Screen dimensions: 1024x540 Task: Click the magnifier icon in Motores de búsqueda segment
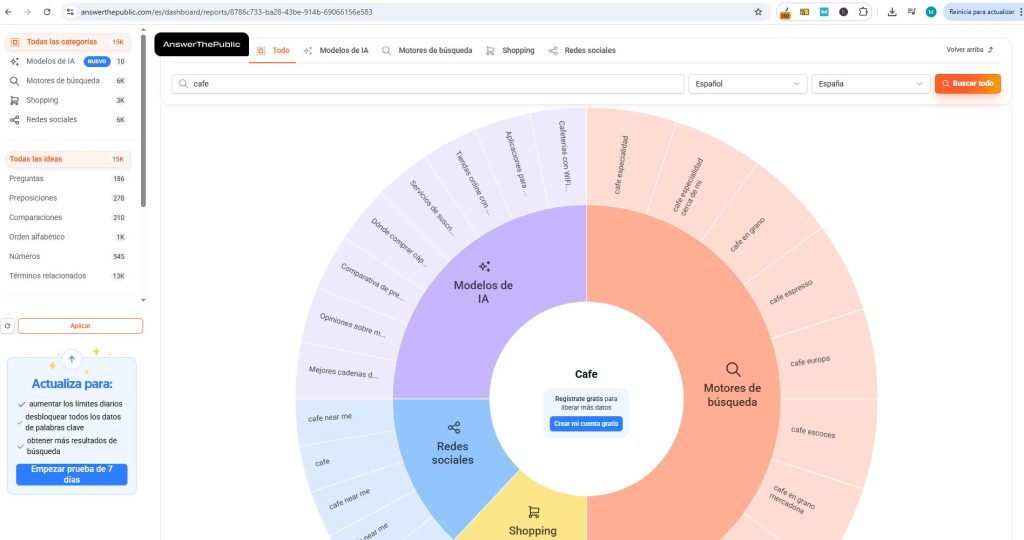(x=733, y=370)
